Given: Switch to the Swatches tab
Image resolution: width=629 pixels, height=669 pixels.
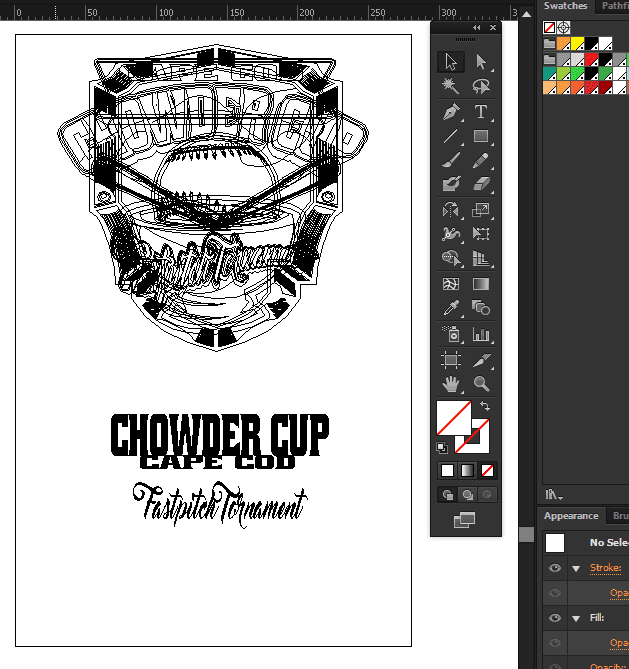Looking at the screenshot, I should [x=565, y=6].
